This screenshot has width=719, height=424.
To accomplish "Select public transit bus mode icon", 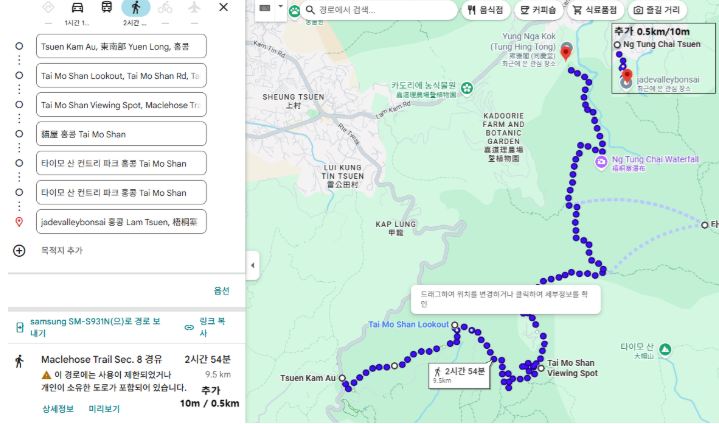I will click(x=106, y=7).
